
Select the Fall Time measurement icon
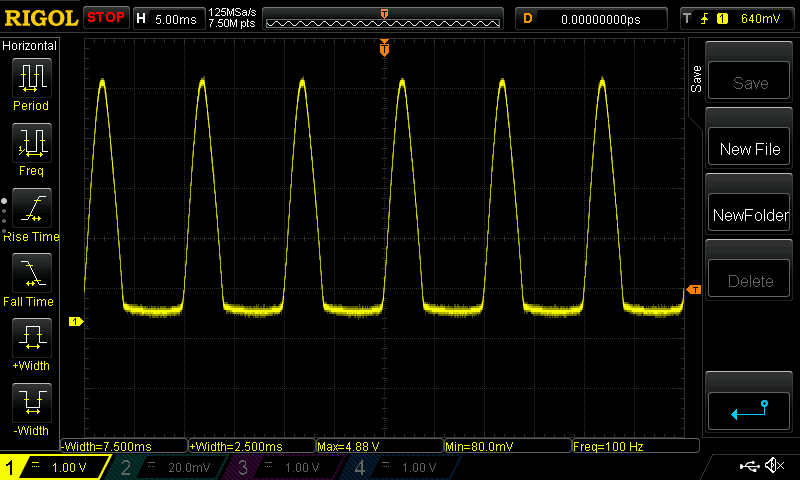pyautogui.click(x=32, y=273)
